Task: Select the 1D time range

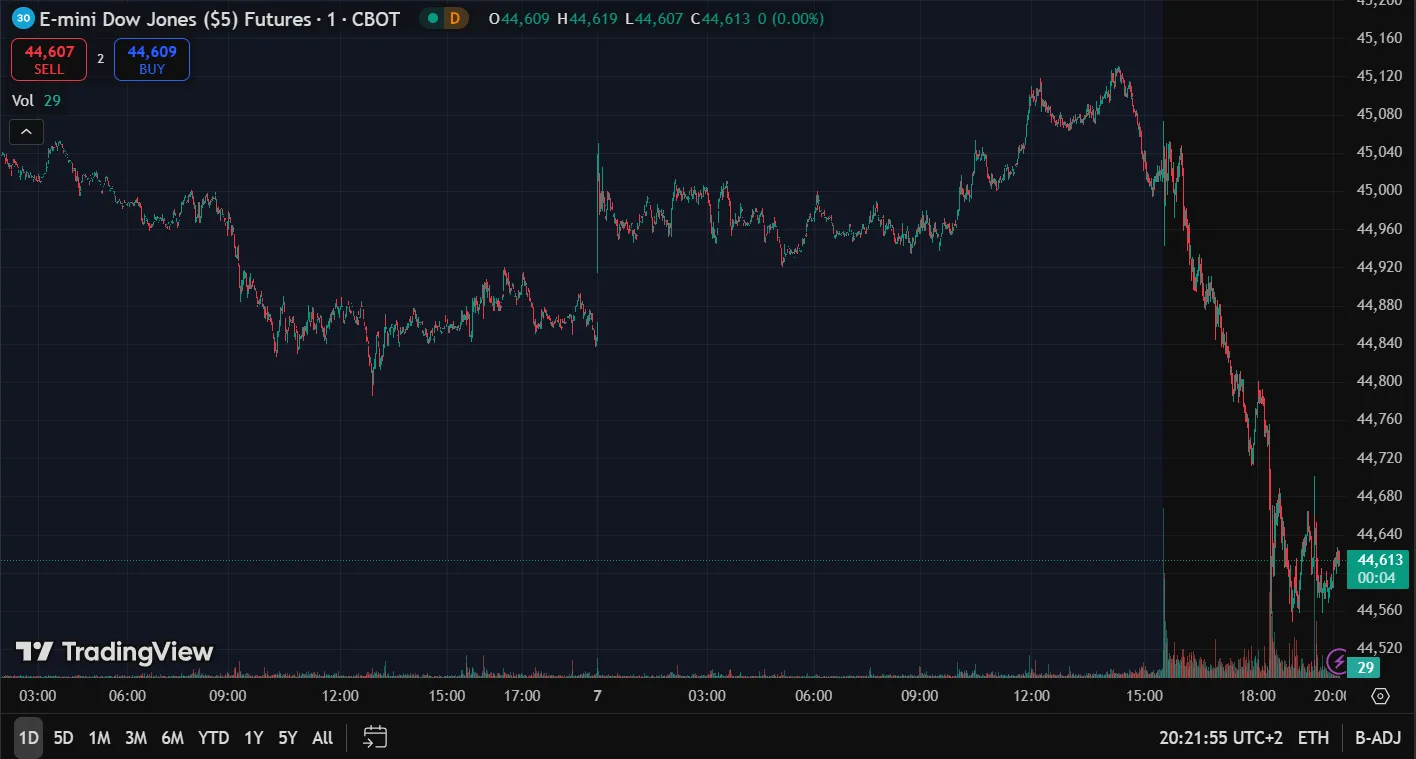Action: [28, 738]
